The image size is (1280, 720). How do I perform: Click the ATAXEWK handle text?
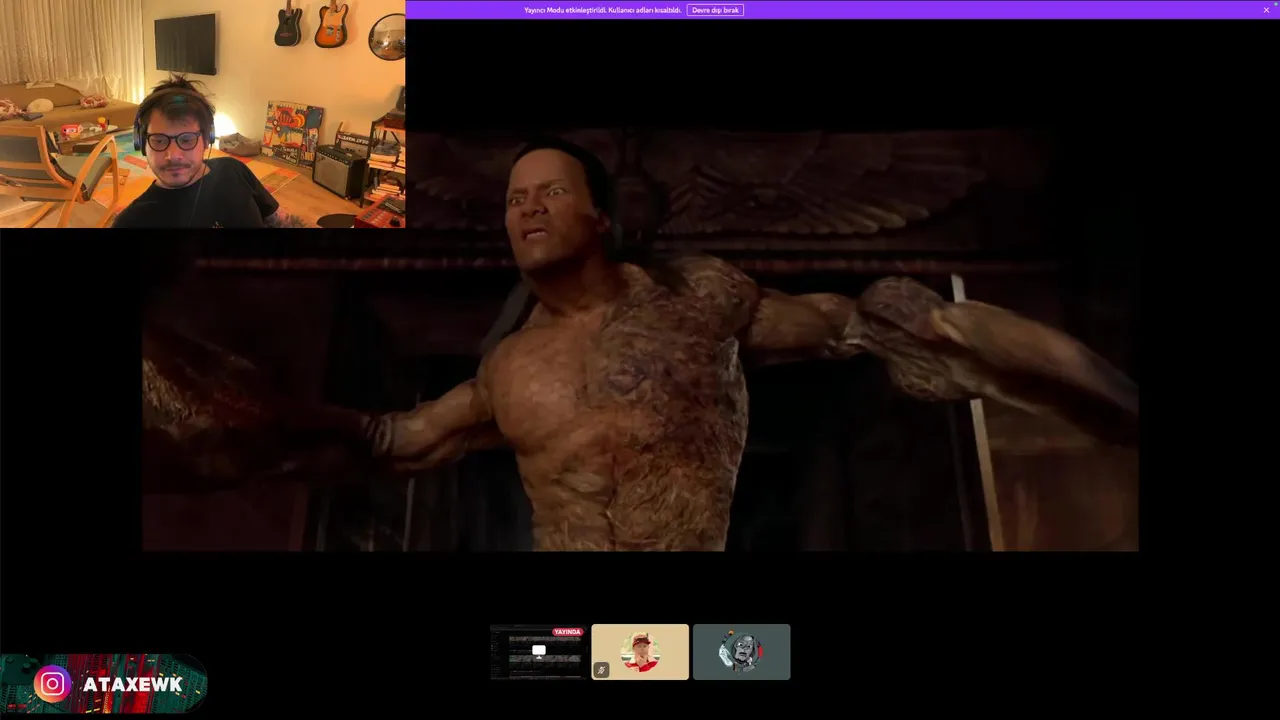click(133, 685)
